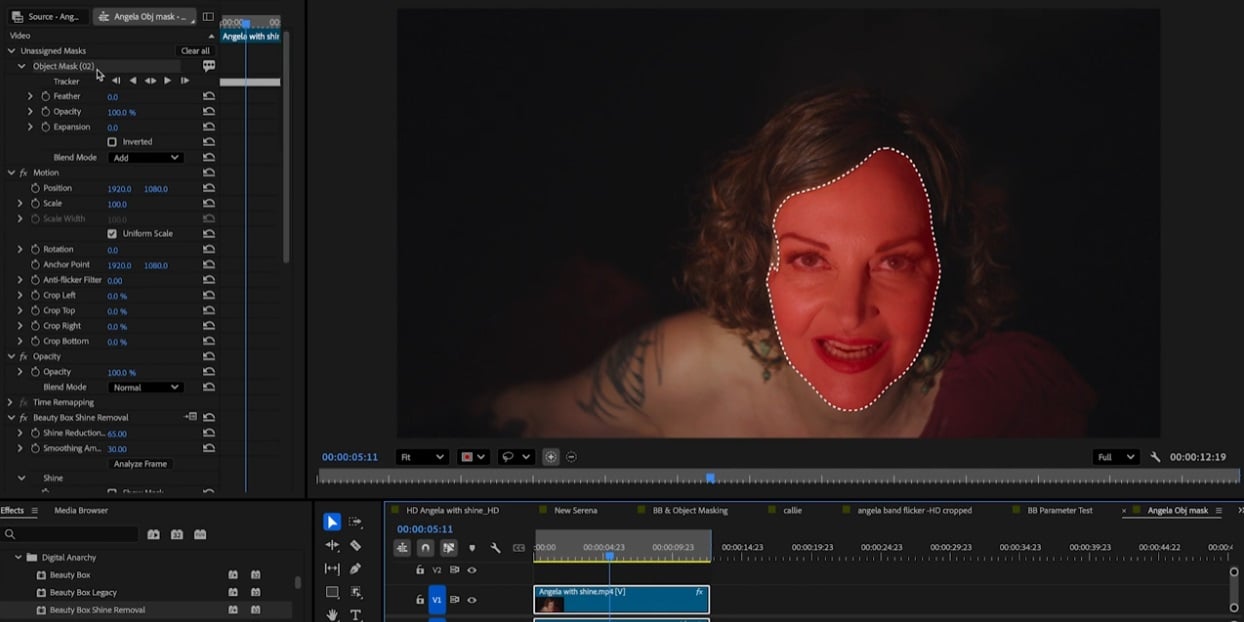Image resolution: width=1244 pixels, height=622 pixels.
Task: Toggle timeline snapping magnet icon
Action: [x=425, y=548]
